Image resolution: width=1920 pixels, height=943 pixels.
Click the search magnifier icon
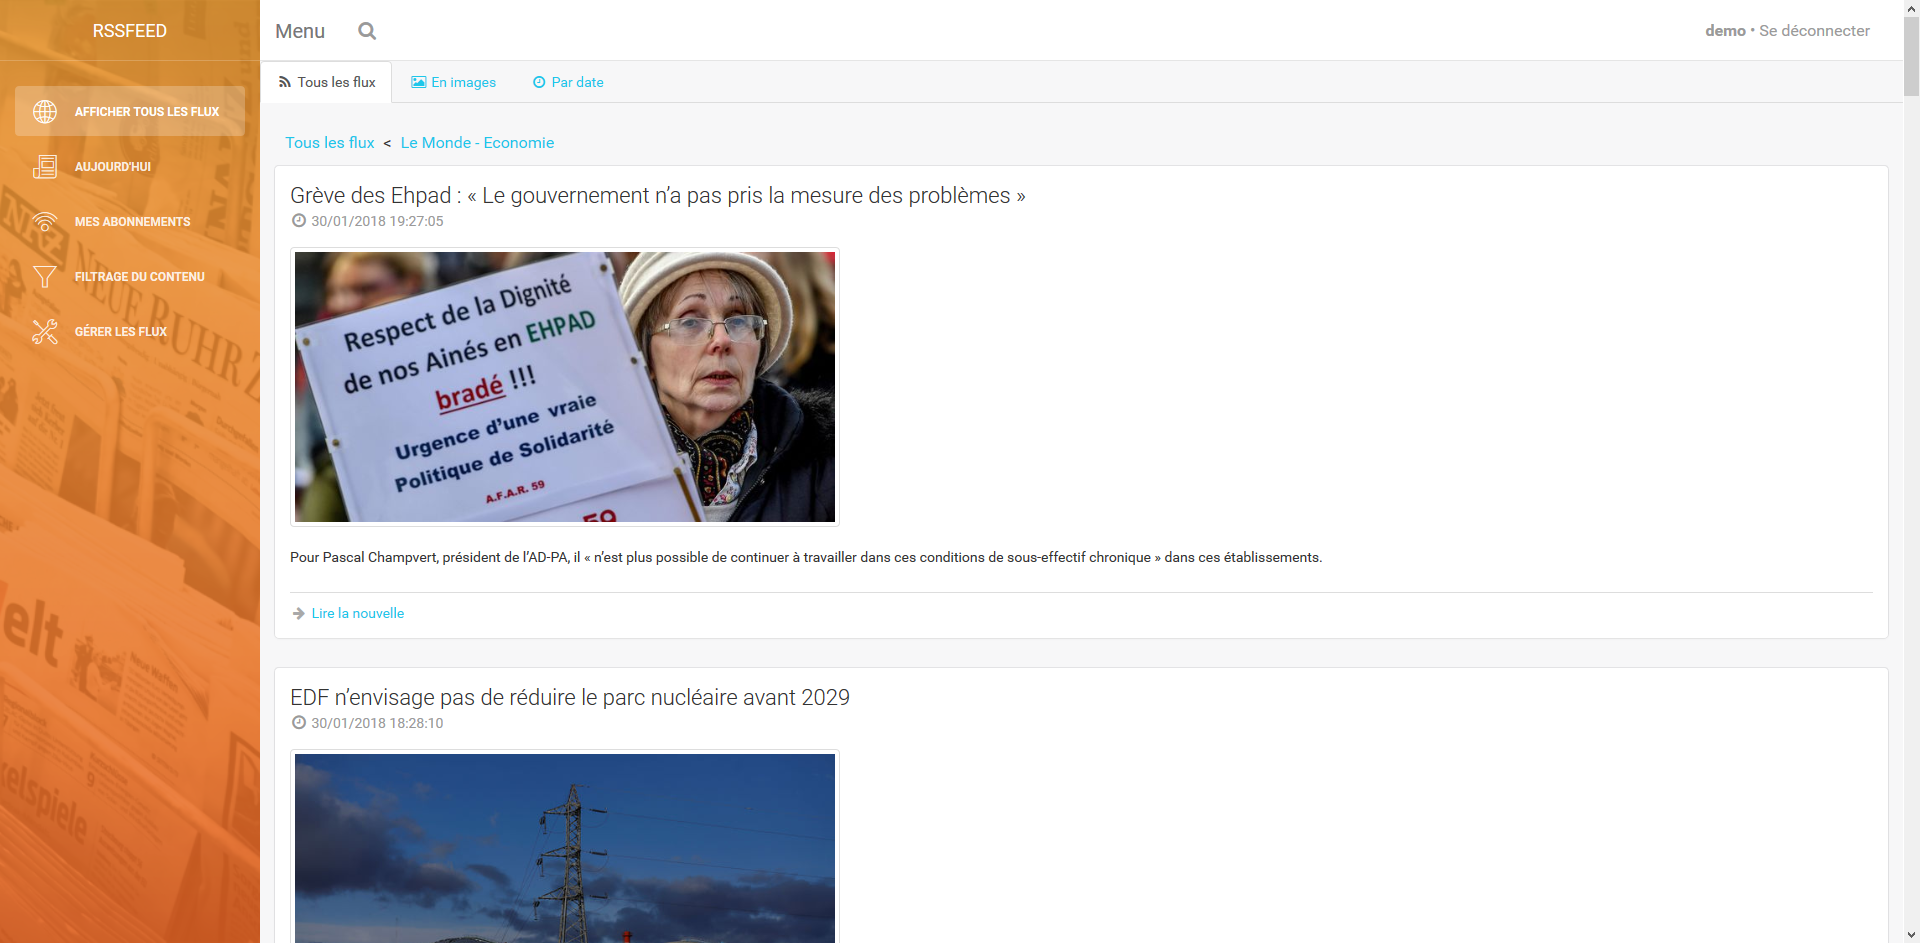pyautogui.click(x=367, y=31)
